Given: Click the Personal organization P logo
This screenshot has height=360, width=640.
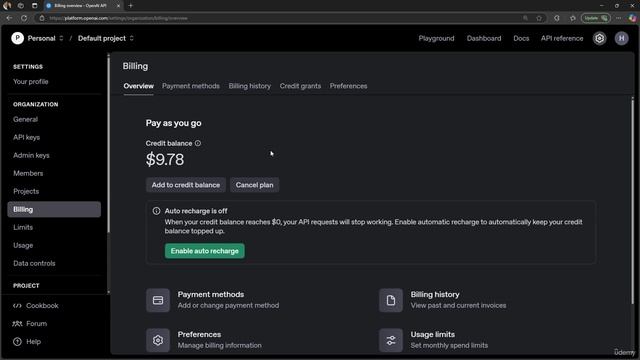Looking at the screenshot, I should 18,38.
